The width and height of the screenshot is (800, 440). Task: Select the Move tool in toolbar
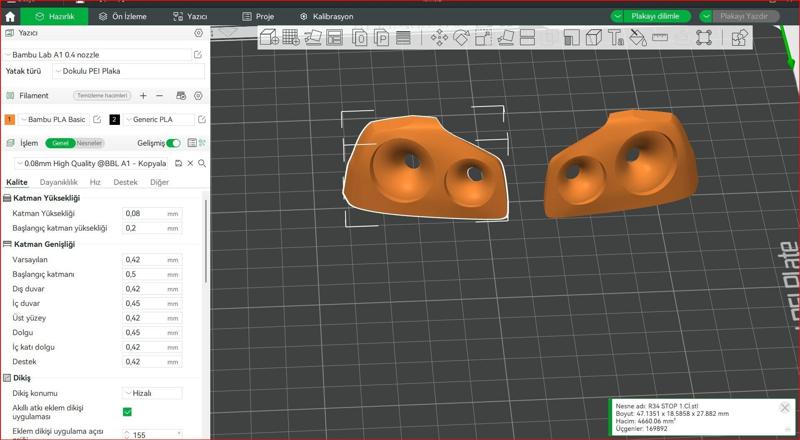pos(439,38)
